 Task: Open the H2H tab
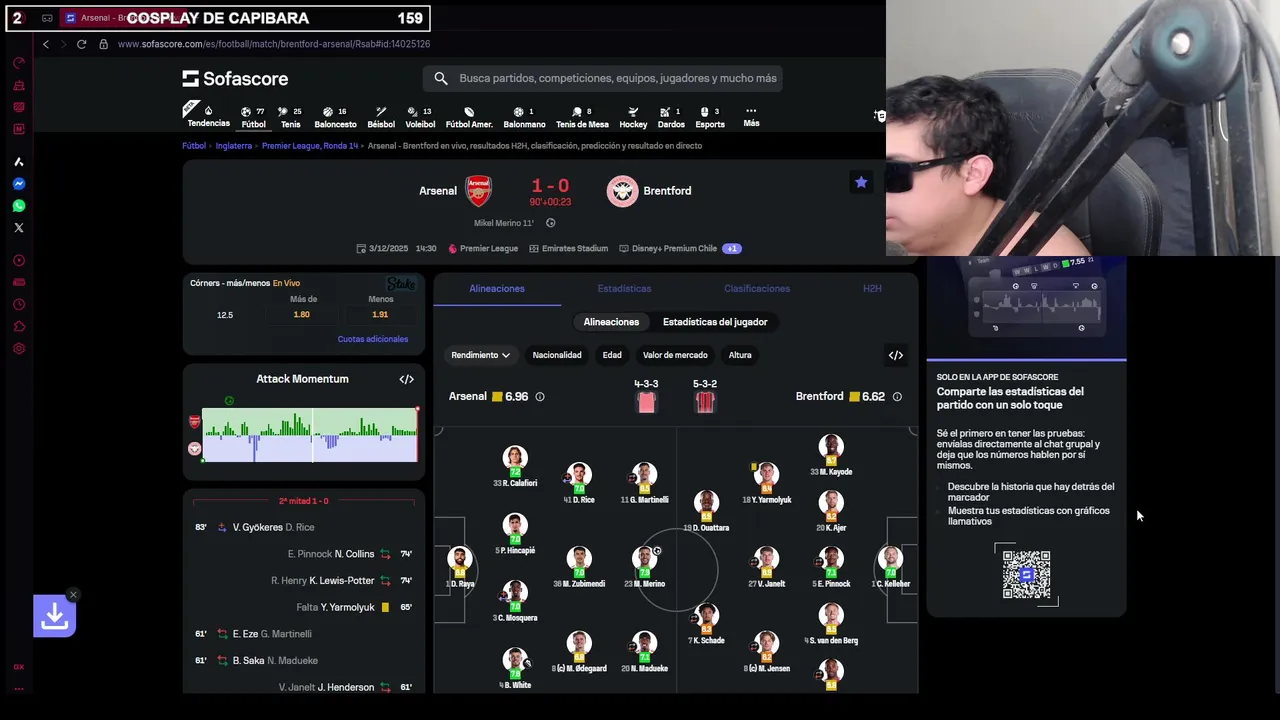point(872,288)
